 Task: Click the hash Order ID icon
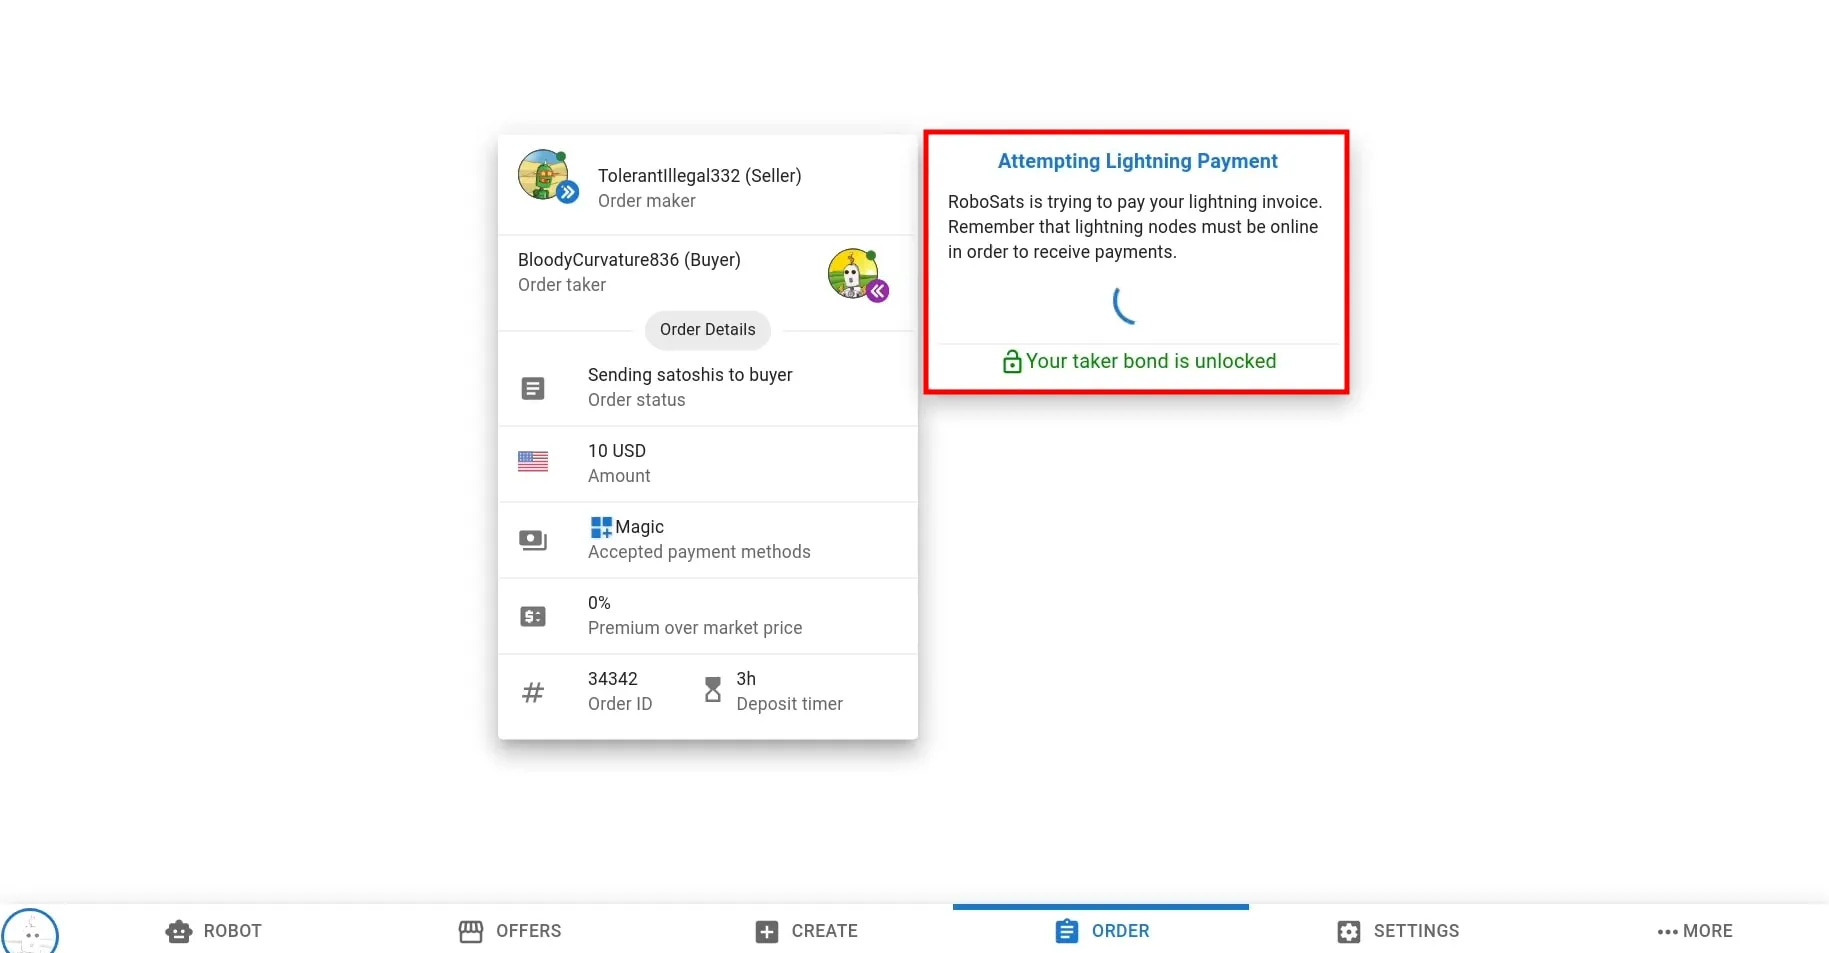[533, 692]
